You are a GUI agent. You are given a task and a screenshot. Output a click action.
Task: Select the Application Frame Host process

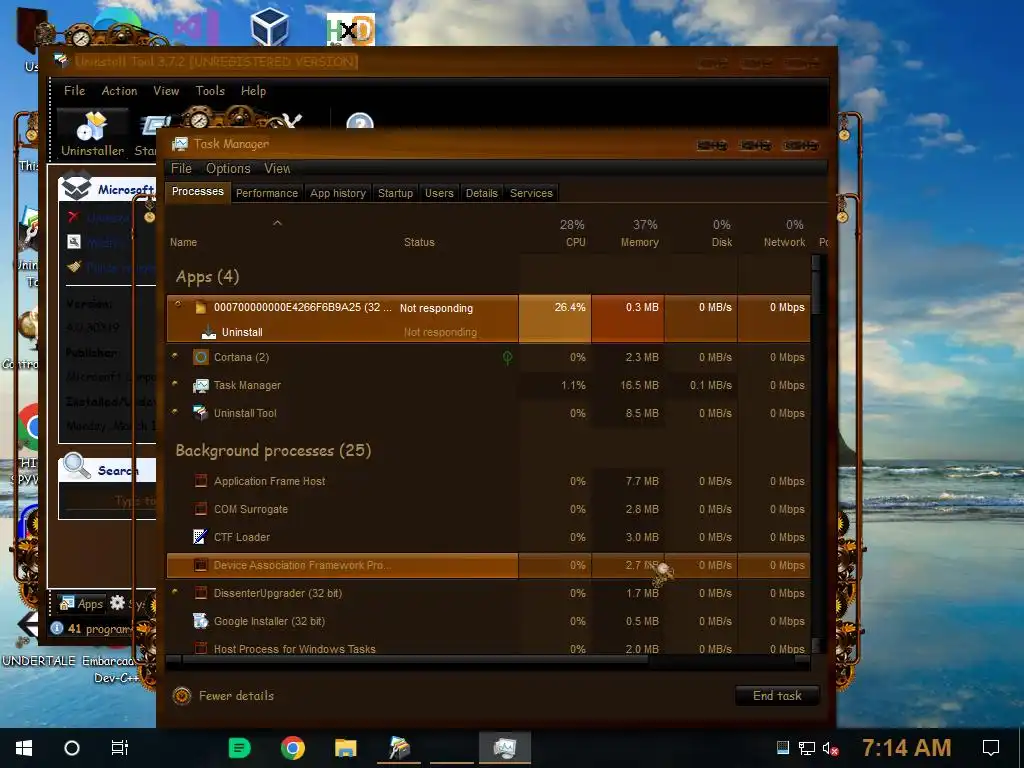click(488, 481)
